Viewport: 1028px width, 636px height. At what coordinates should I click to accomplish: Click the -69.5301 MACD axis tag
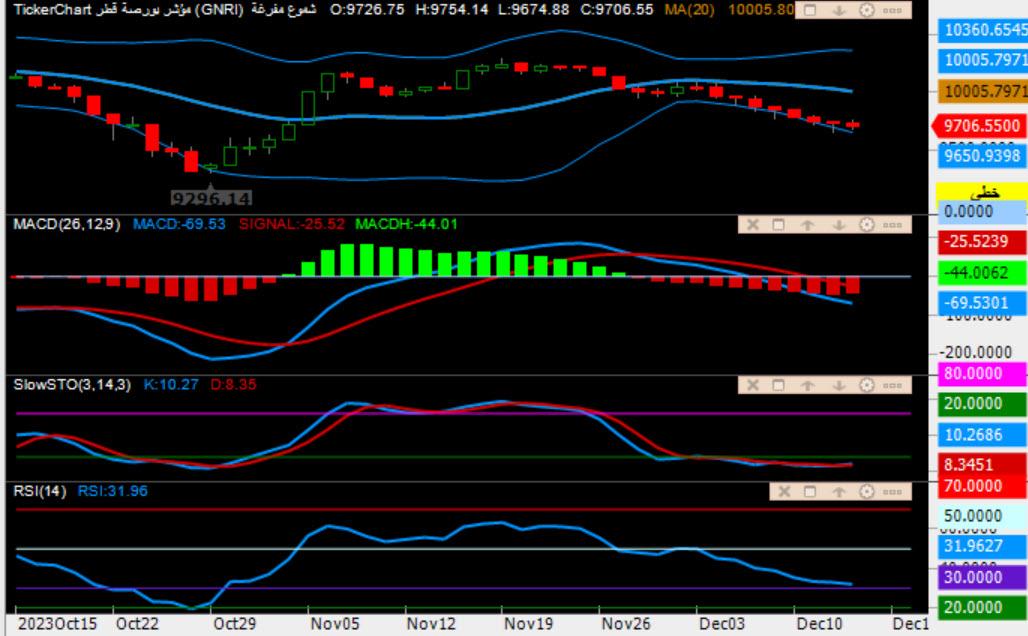coord(981,303)
